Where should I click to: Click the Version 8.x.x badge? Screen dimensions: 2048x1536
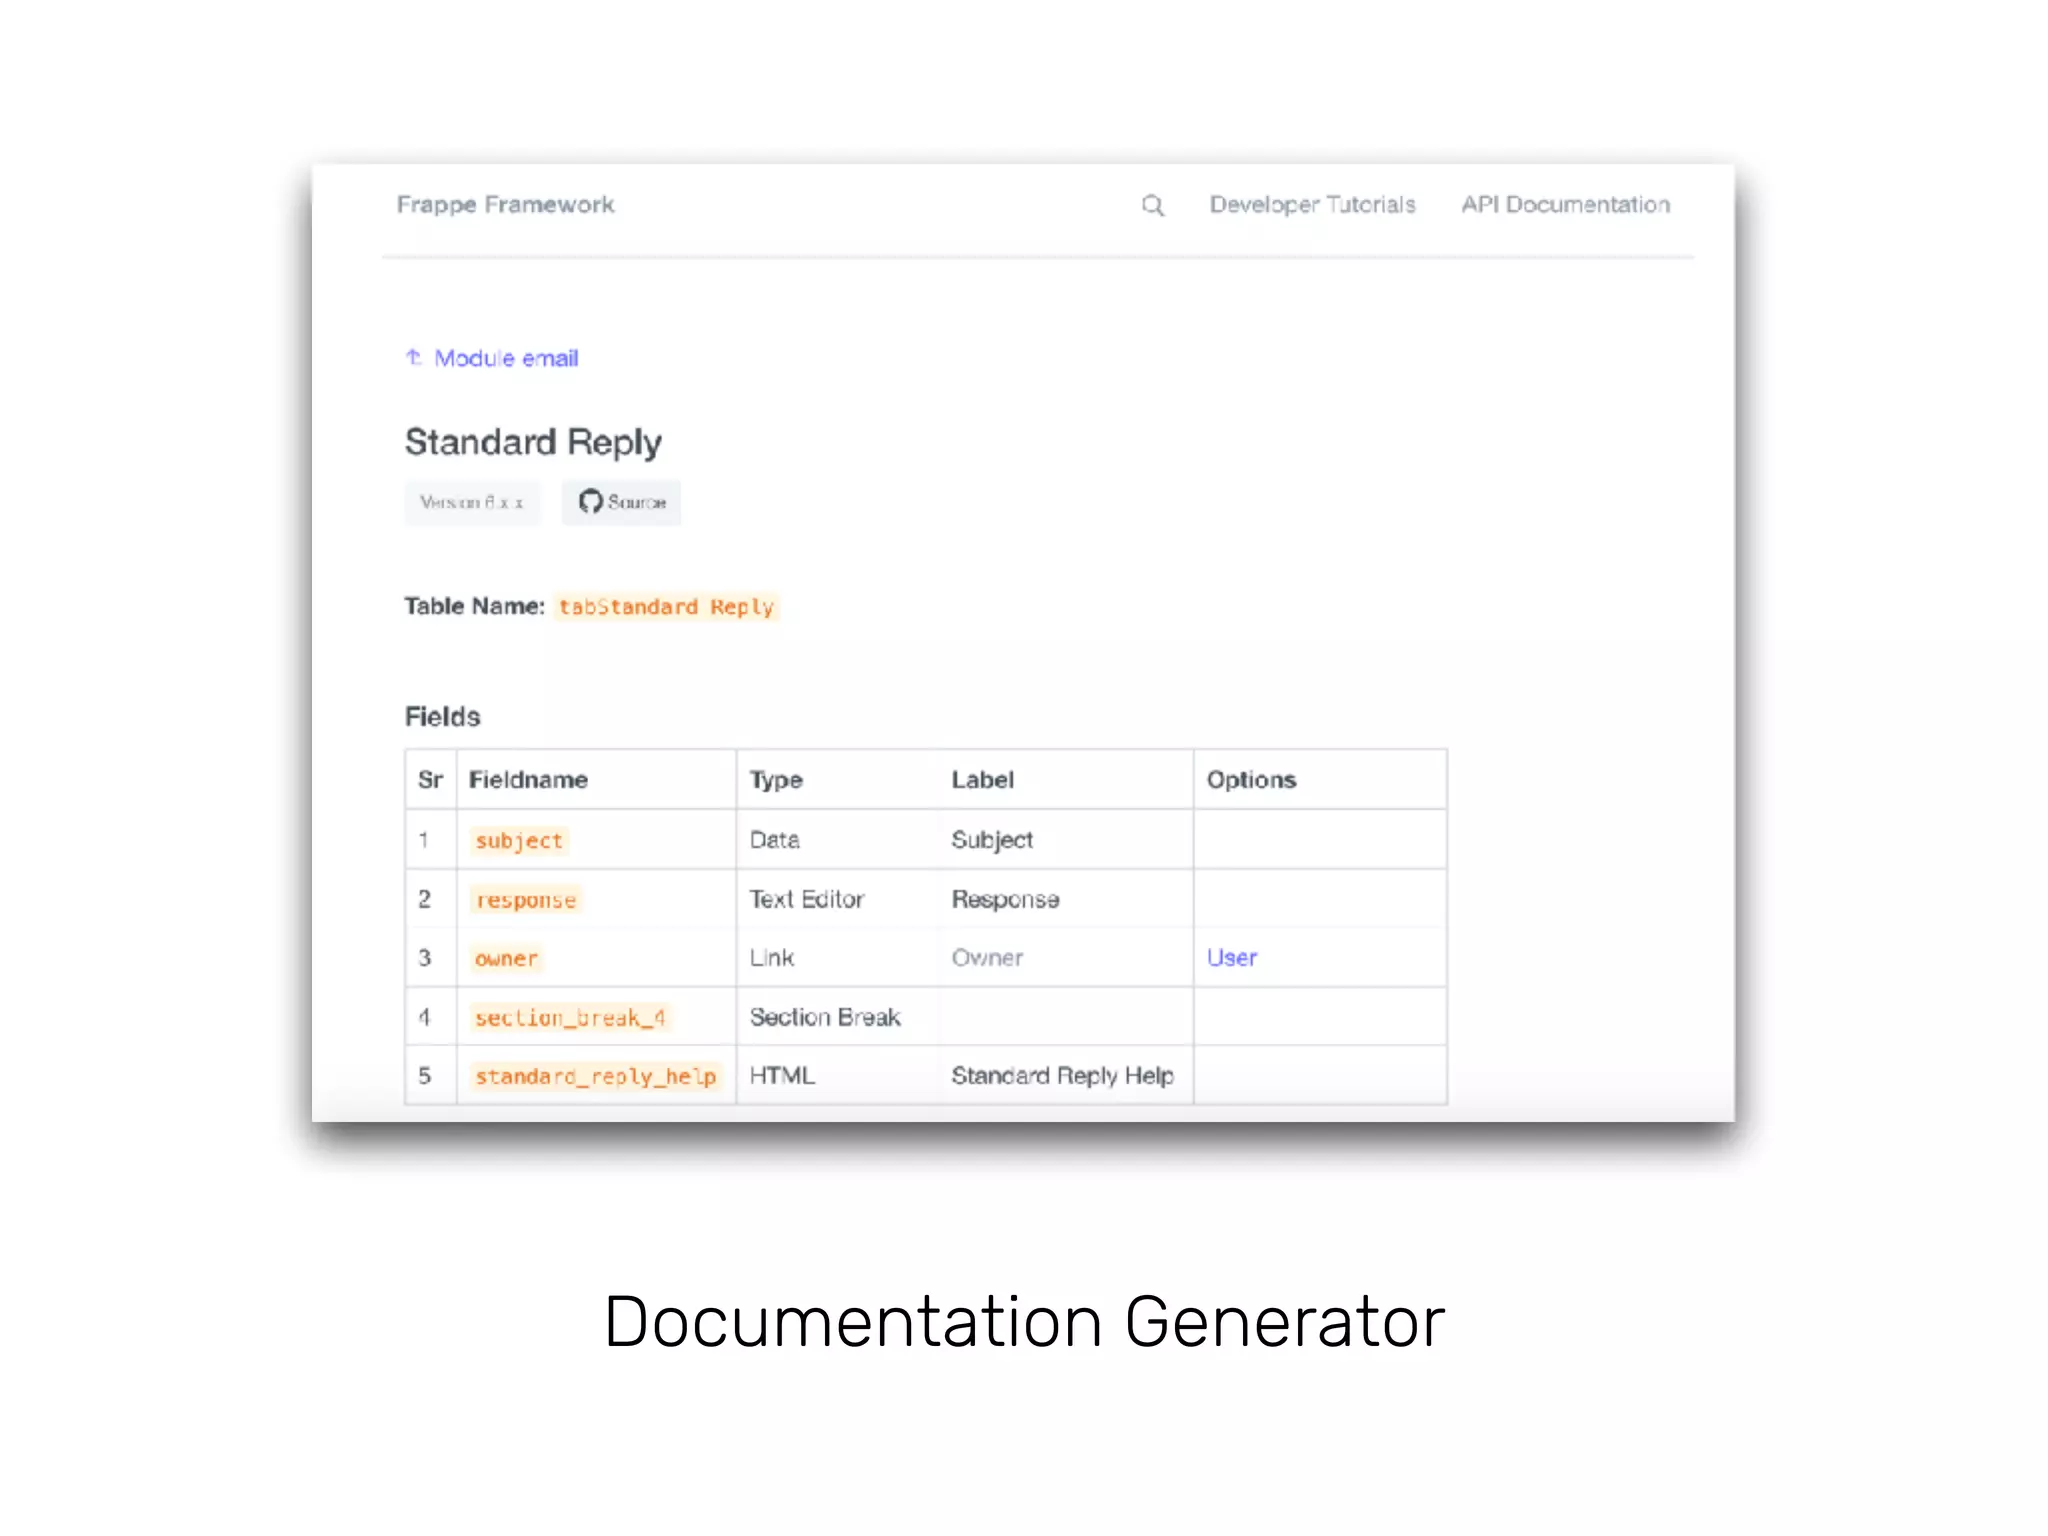pyautogui.click(x=472, y=502)
